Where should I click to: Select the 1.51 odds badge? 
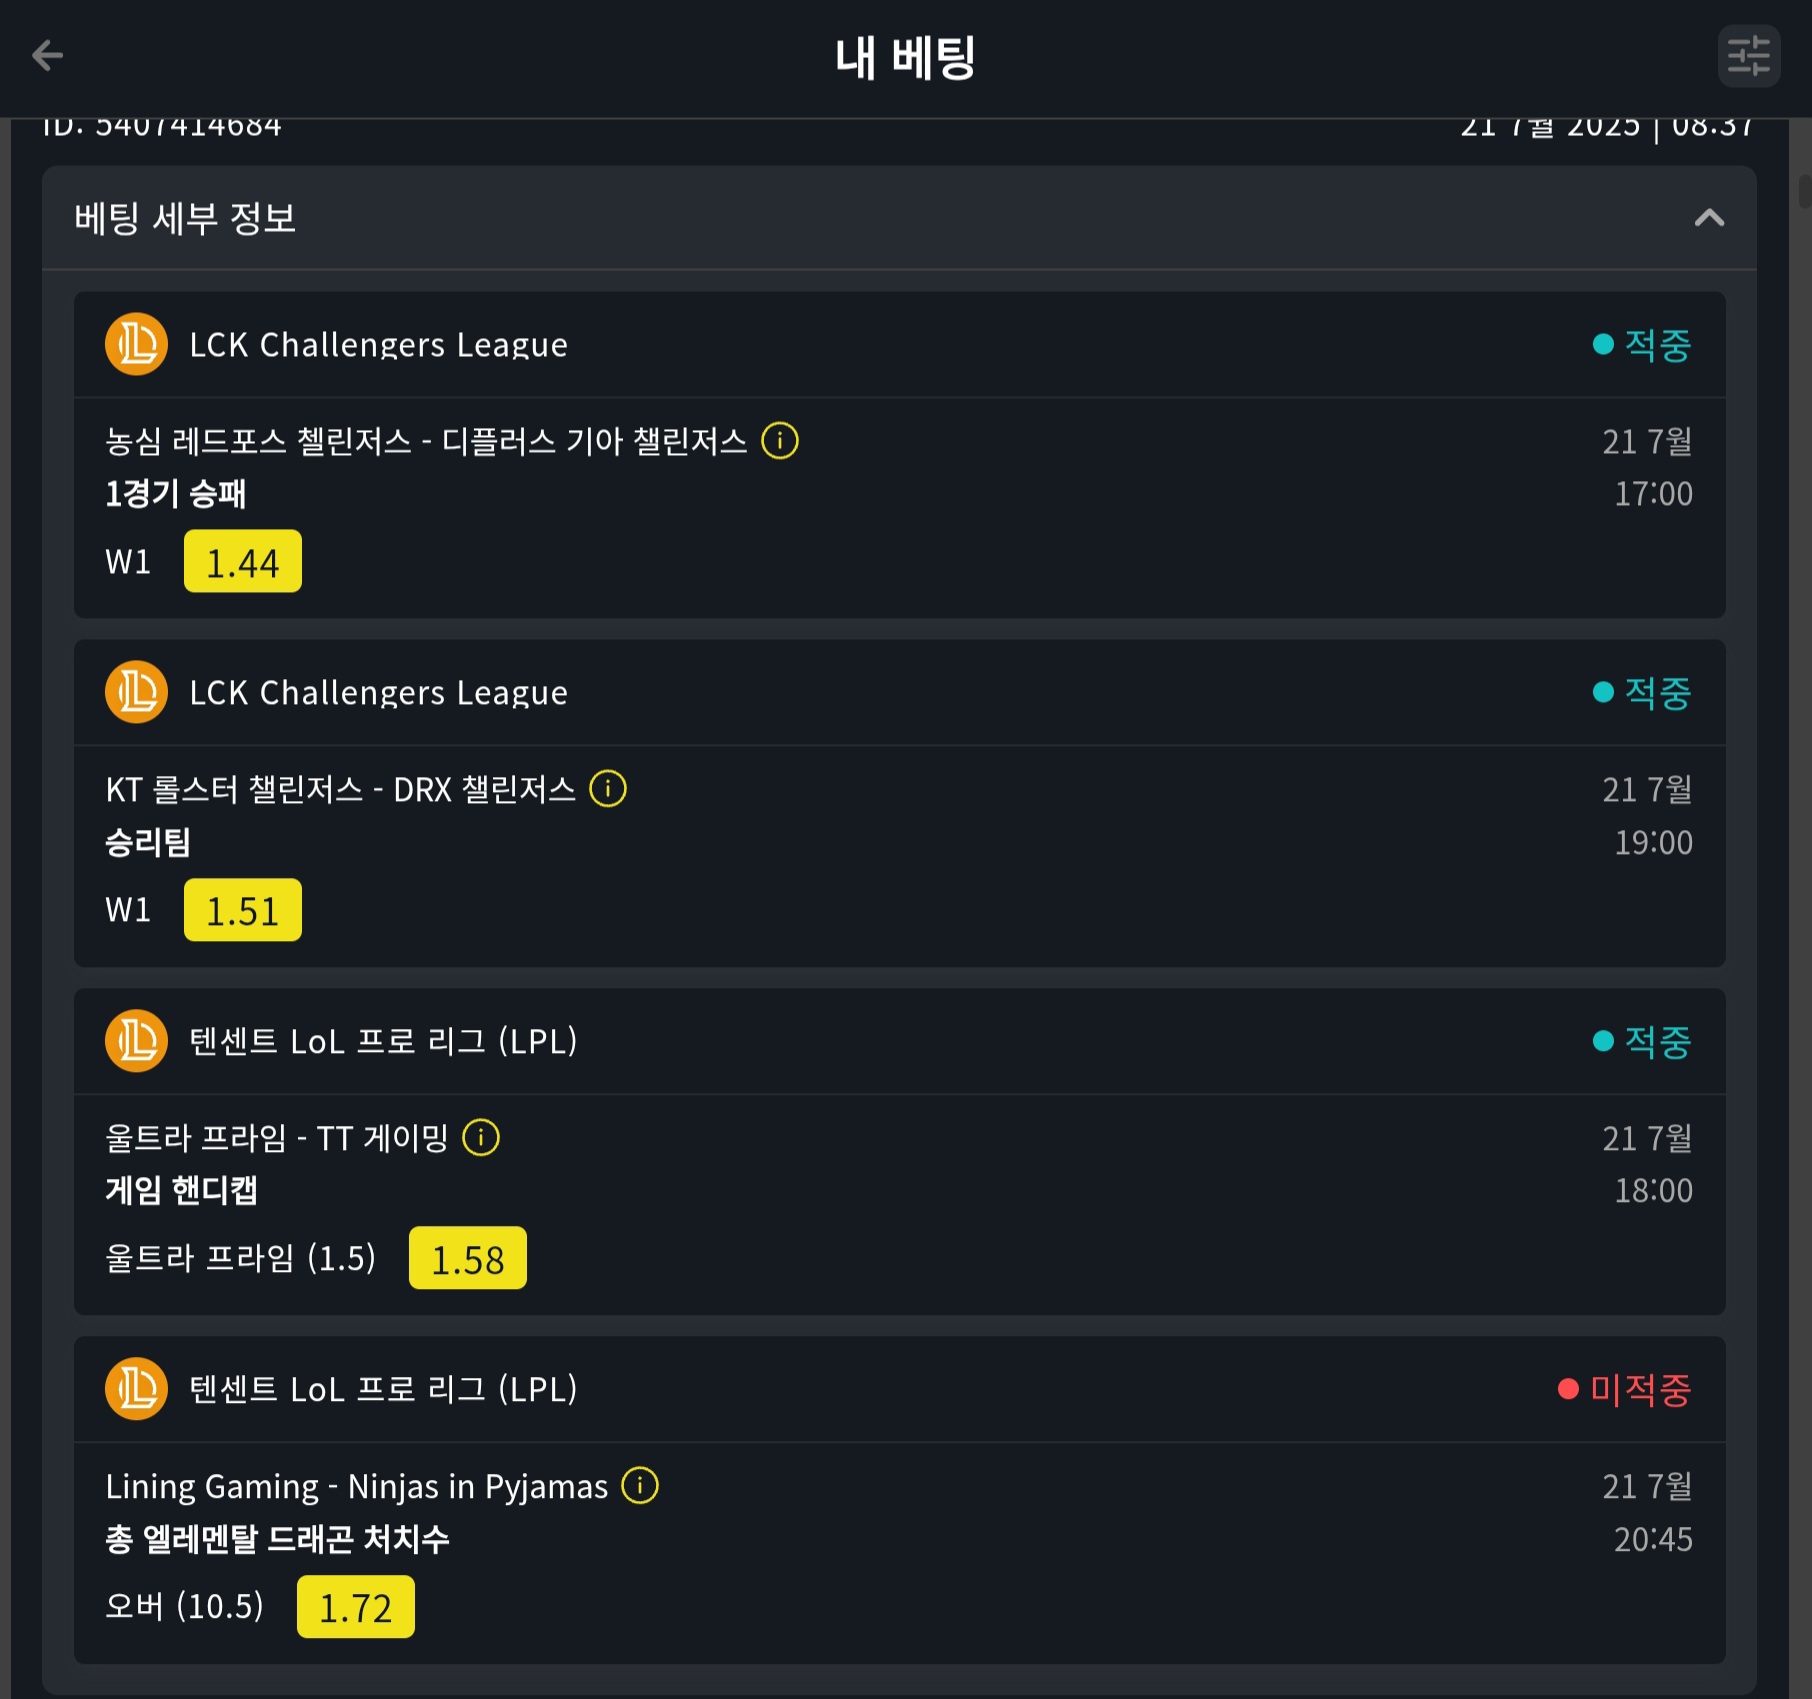tap(243, 910)
